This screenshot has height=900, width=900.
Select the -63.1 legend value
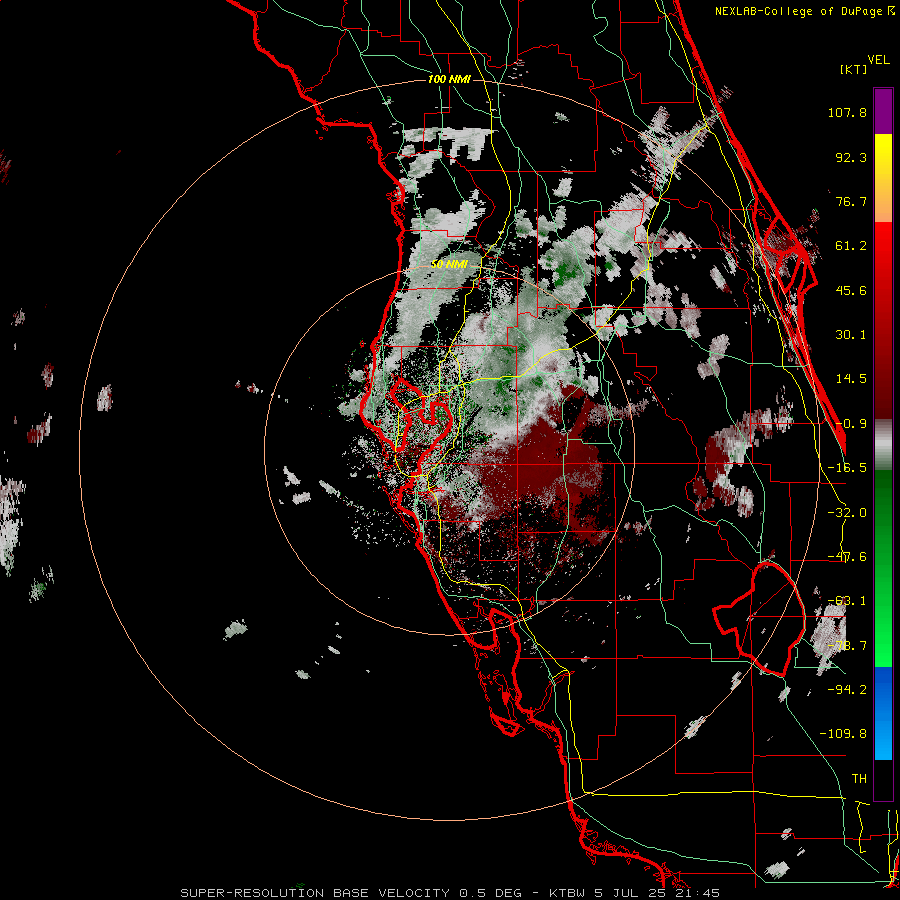pyautogui.click(x=847, y=601)
